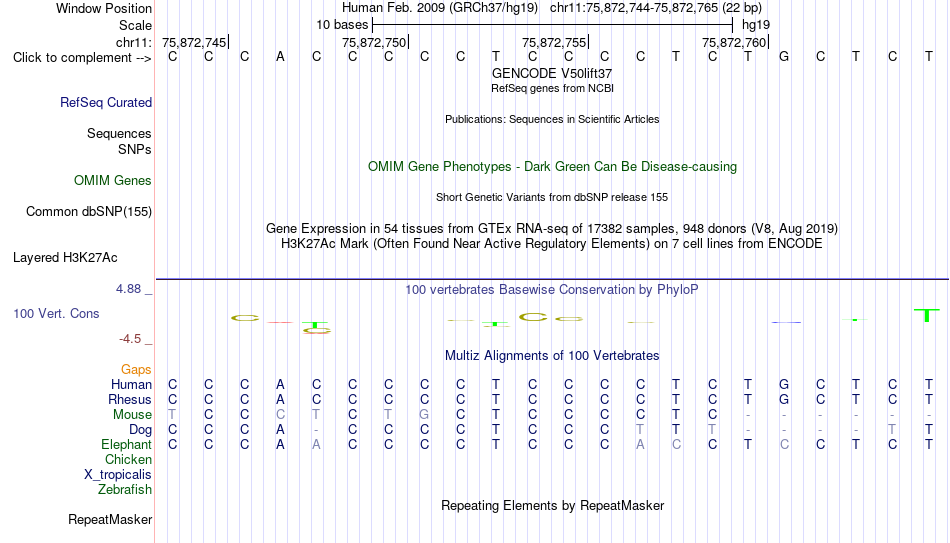Click 'Repeating Elements by RepeatMasker' title
950x543 pixels.
[x=552, y=505]
